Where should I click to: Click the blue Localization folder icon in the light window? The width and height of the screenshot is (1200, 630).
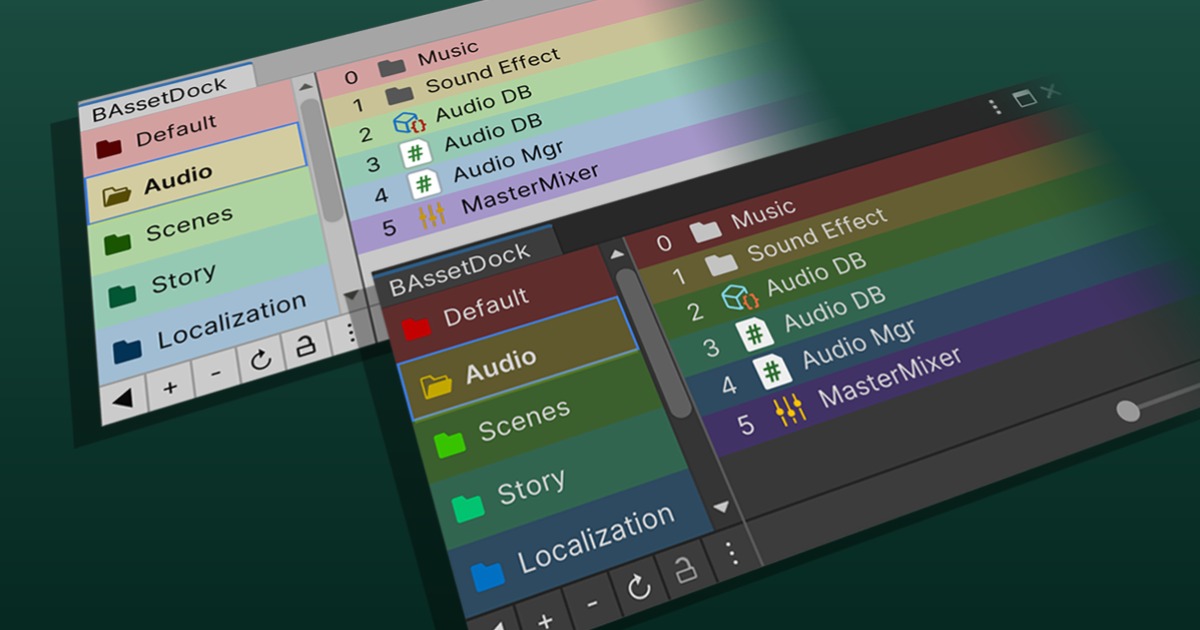point(128,351)
